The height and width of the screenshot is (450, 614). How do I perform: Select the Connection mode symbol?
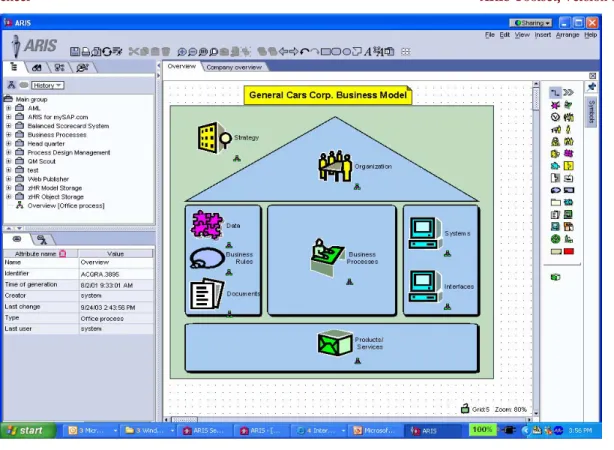tap(555, 92)
